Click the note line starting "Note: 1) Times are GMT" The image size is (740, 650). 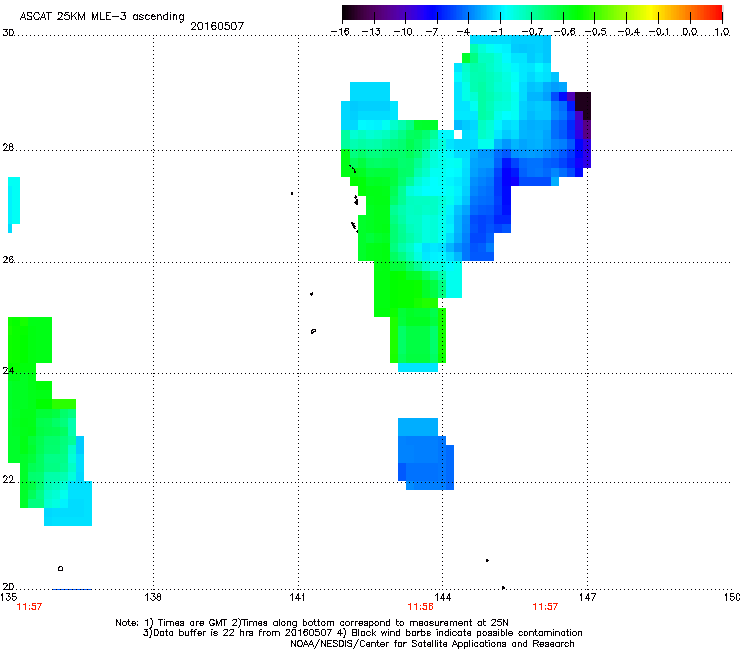pos(312,623)
